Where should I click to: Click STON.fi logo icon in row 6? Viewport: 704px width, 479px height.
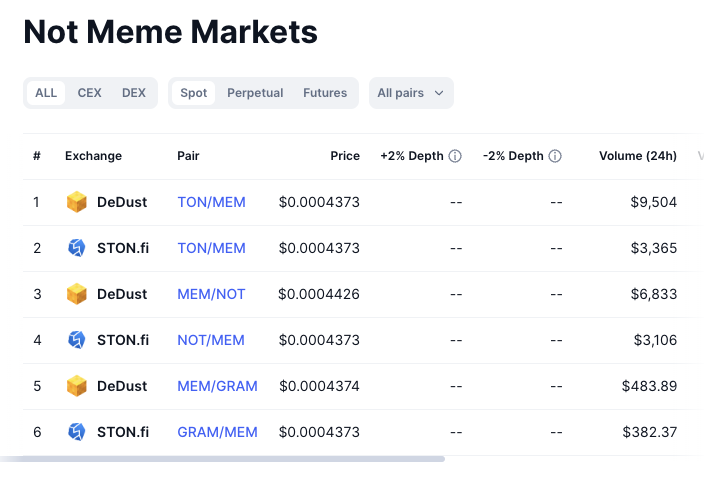(77, 432)
